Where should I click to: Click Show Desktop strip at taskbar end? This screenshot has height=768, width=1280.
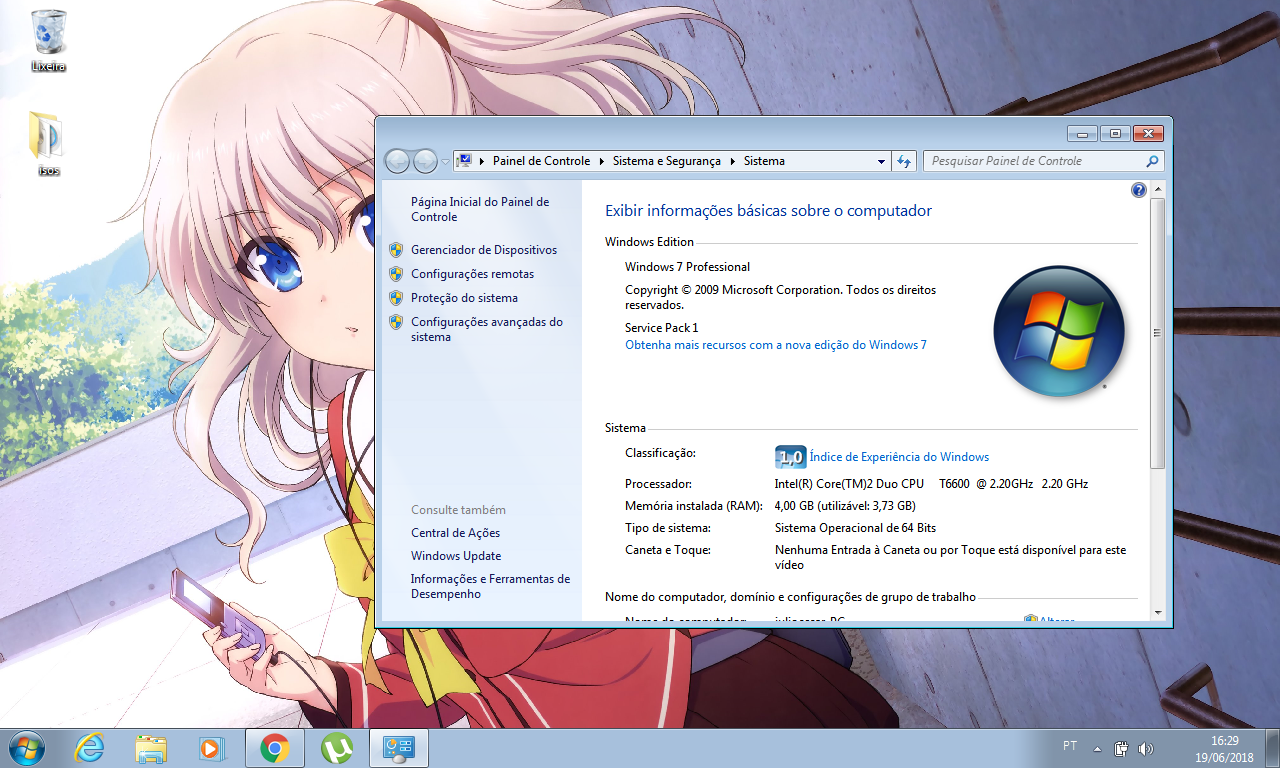(1273, 748)
